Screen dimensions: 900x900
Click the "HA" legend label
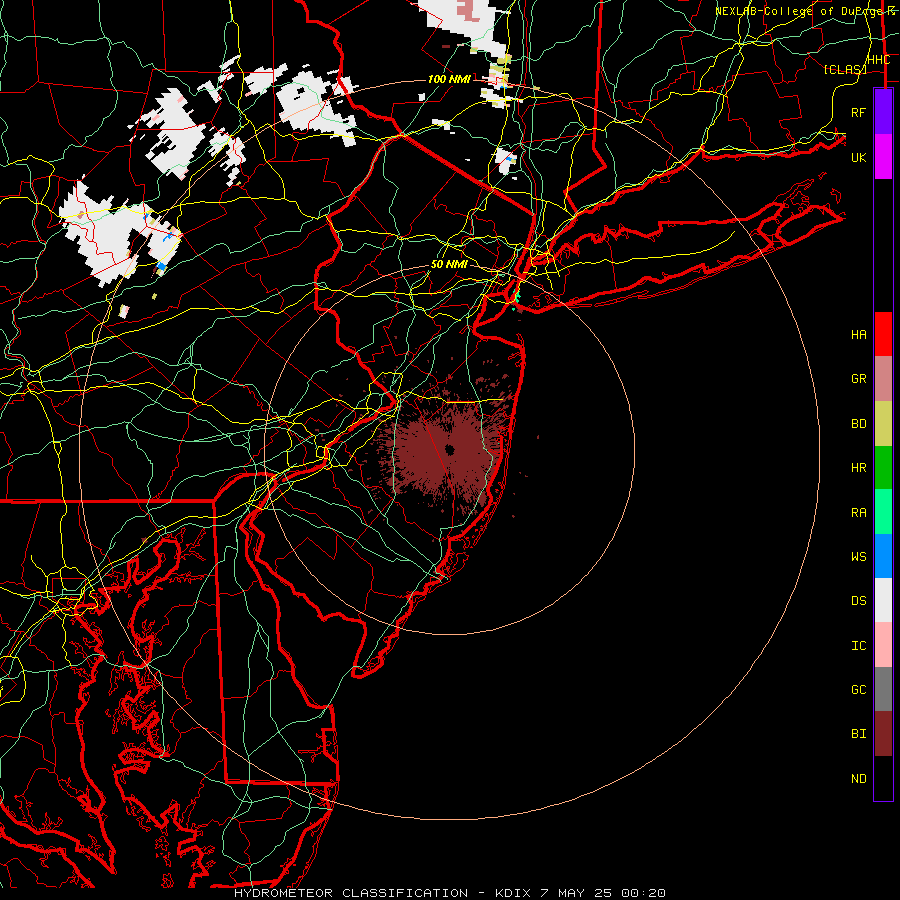(x=859, y=335)
